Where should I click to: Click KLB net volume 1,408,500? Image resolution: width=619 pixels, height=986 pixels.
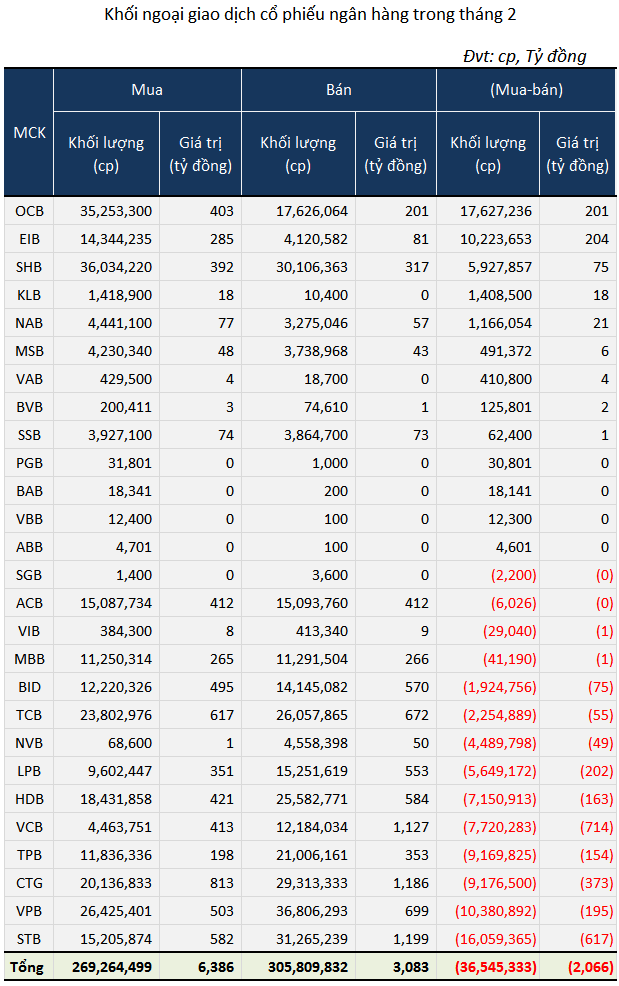click(x=499, y=295)
